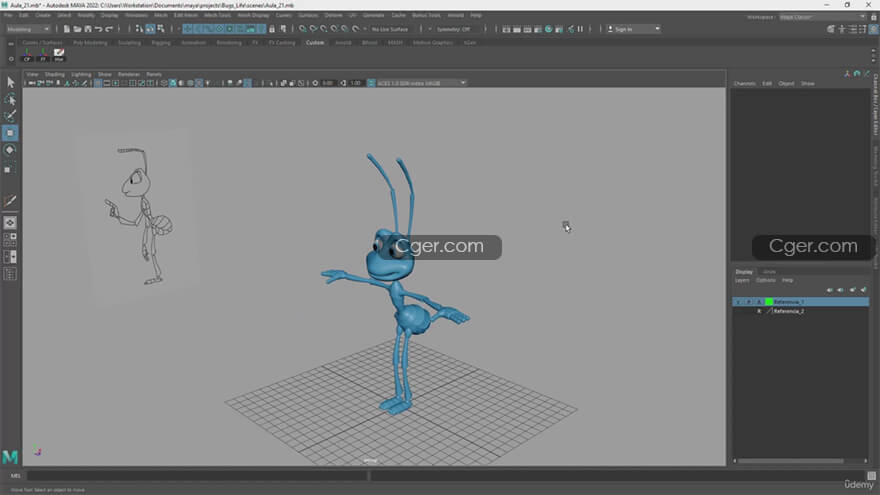The height and width of the screenshot is (495, 880).
Task: Create layer from selected objects
Action: click(x=864, y=290)
